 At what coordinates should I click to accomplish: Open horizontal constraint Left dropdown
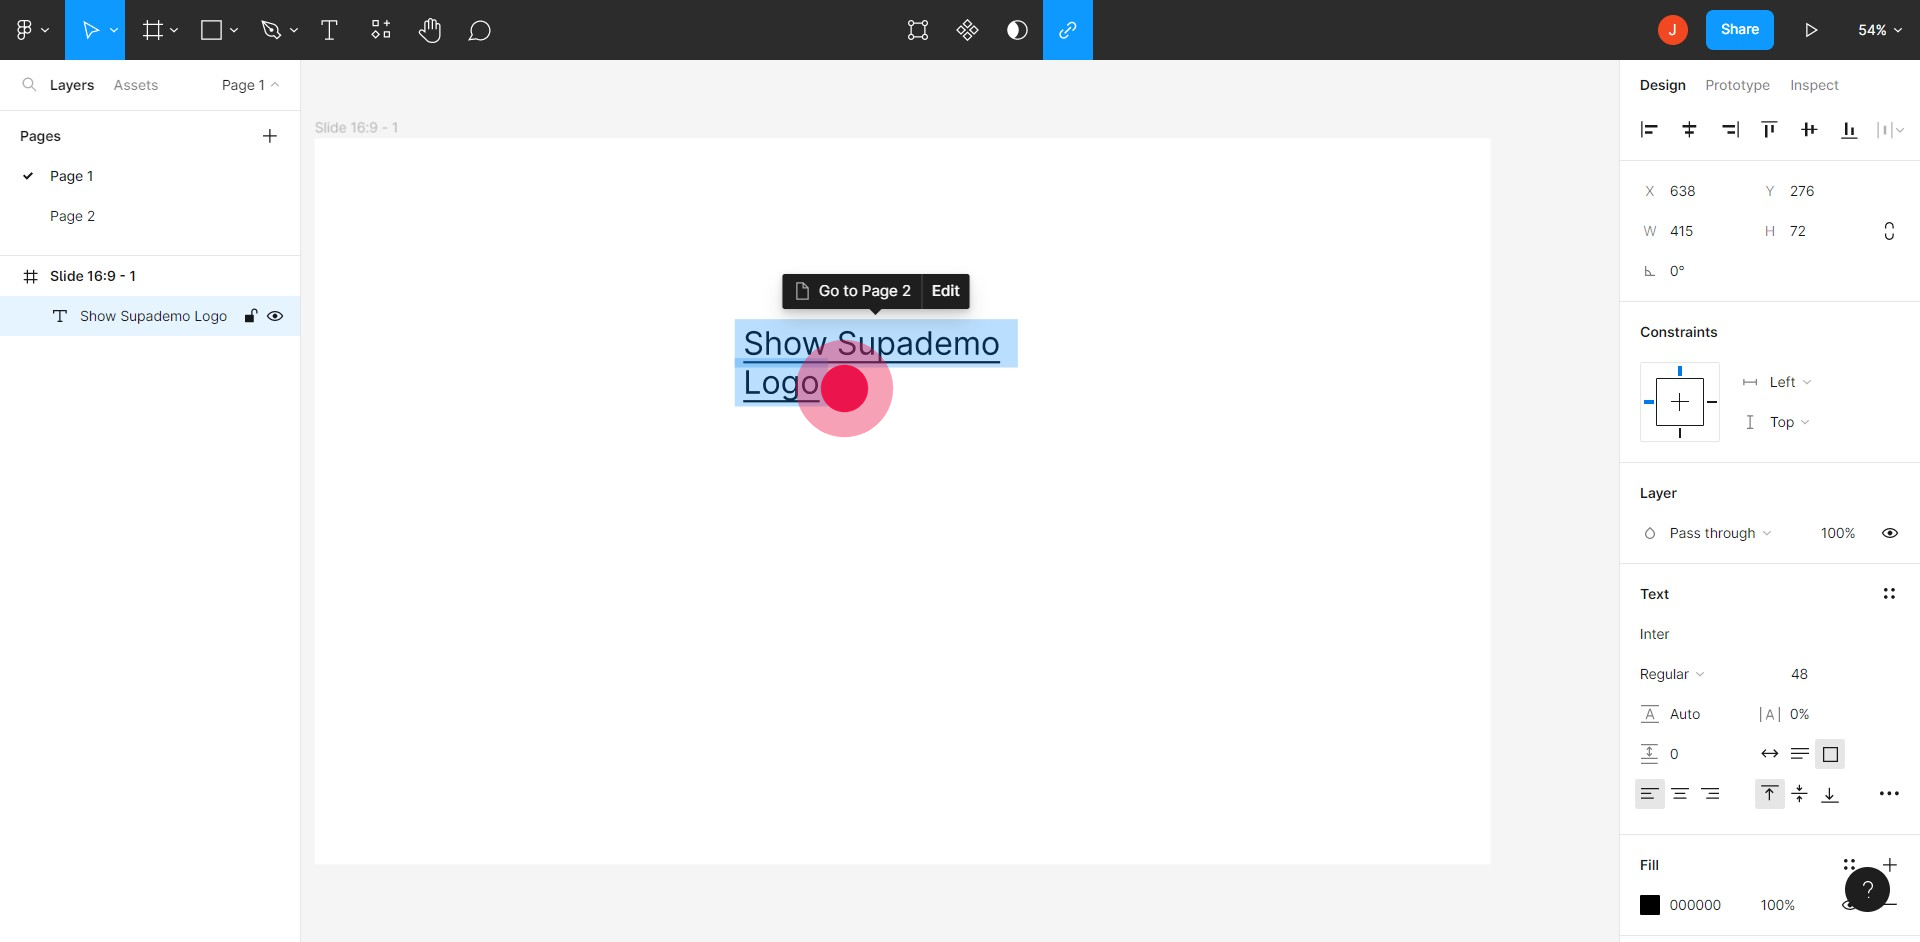click(x=1790, y=382)
